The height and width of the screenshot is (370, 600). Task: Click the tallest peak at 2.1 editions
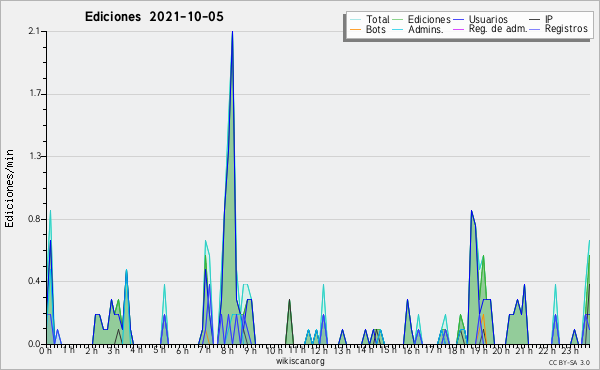pyautogui.click(x=232, y=33)
